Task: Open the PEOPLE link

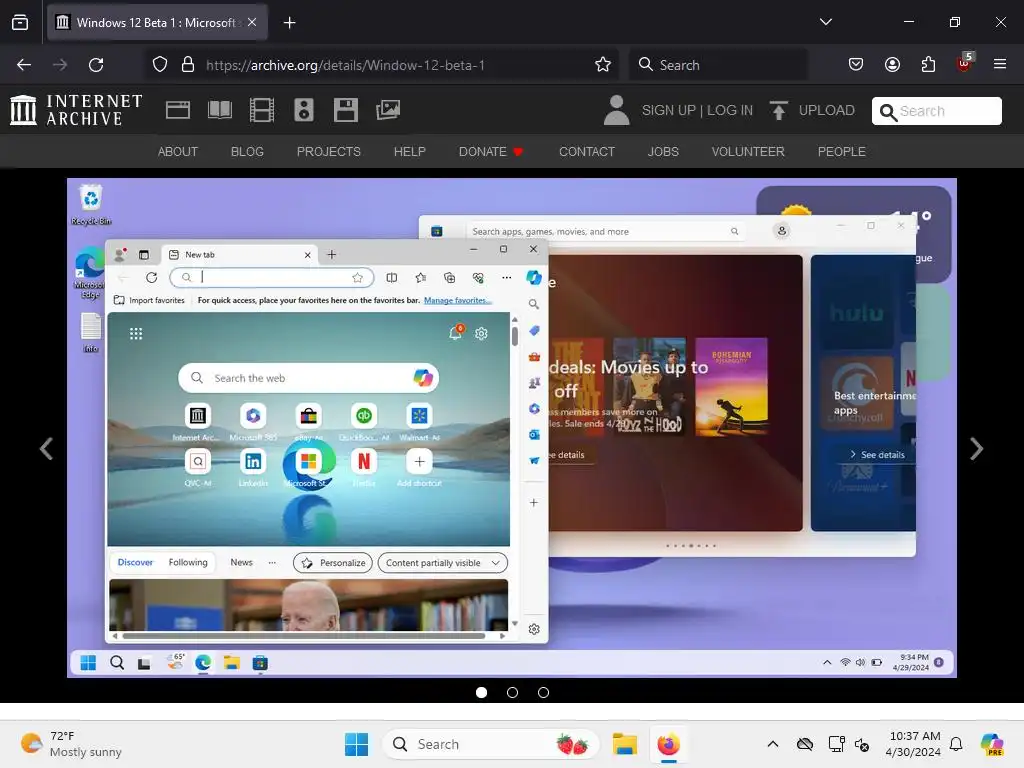Action: click(x=841, y=152)
